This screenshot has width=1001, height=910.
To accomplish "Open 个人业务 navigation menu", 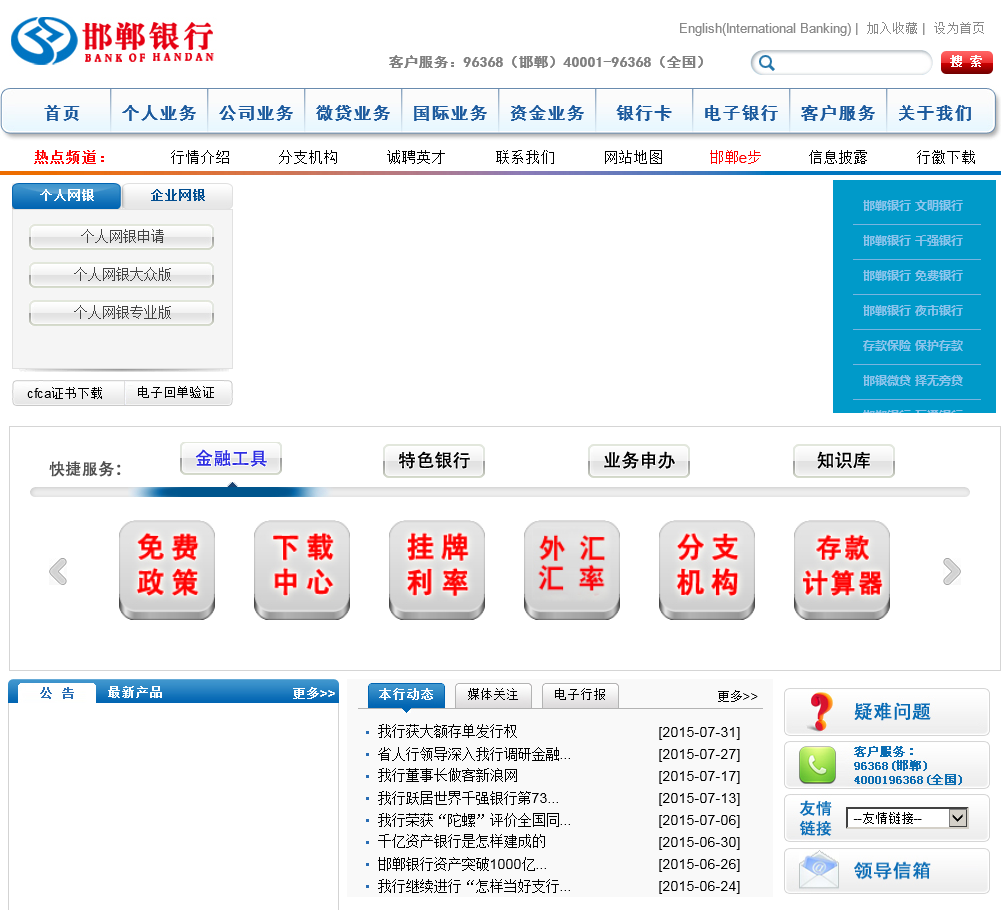I will (159, 113).
